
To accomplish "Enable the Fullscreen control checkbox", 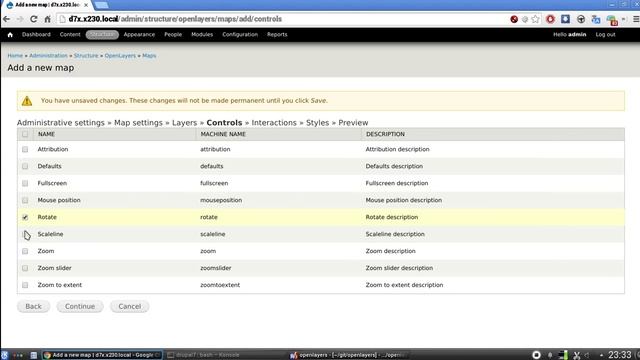I will pyautogui.click(x=25, y=183).
